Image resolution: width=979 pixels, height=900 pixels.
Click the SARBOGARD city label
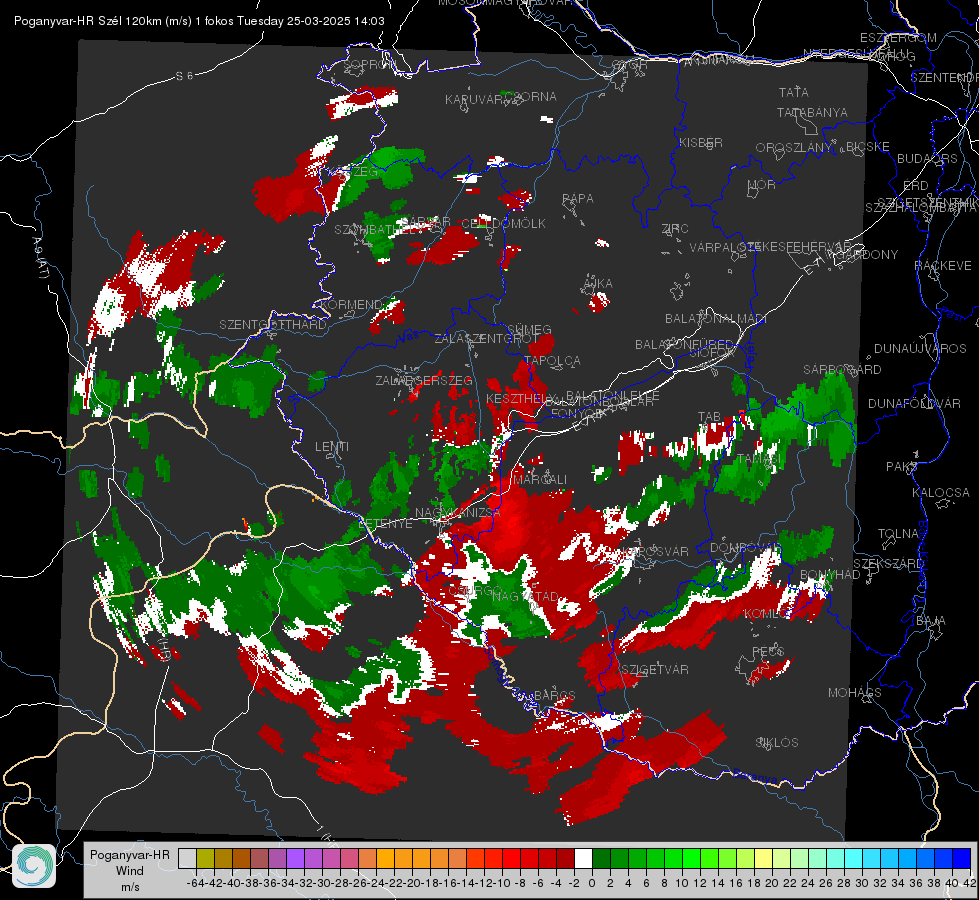[842, 370]
